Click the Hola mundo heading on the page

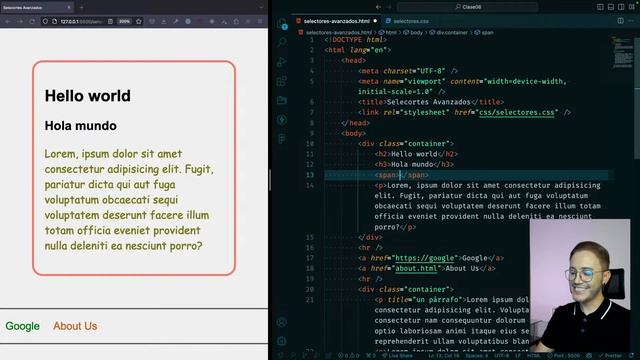pyautogui.click(x=80, y=126)
